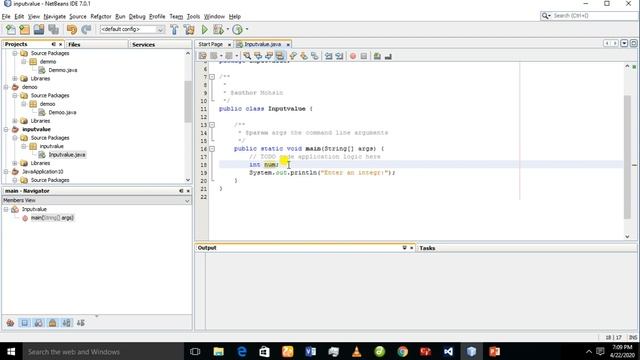Viewport: 640px width, 360px height.
Task: Click the Save All toolbar icon
Action: tap(53, 29)
